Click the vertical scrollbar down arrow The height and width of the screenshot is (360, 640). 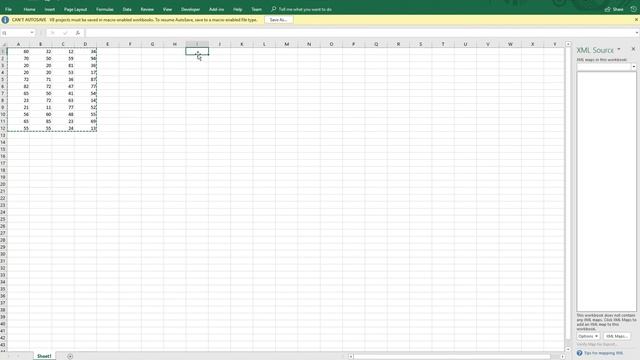coord(568,349)
